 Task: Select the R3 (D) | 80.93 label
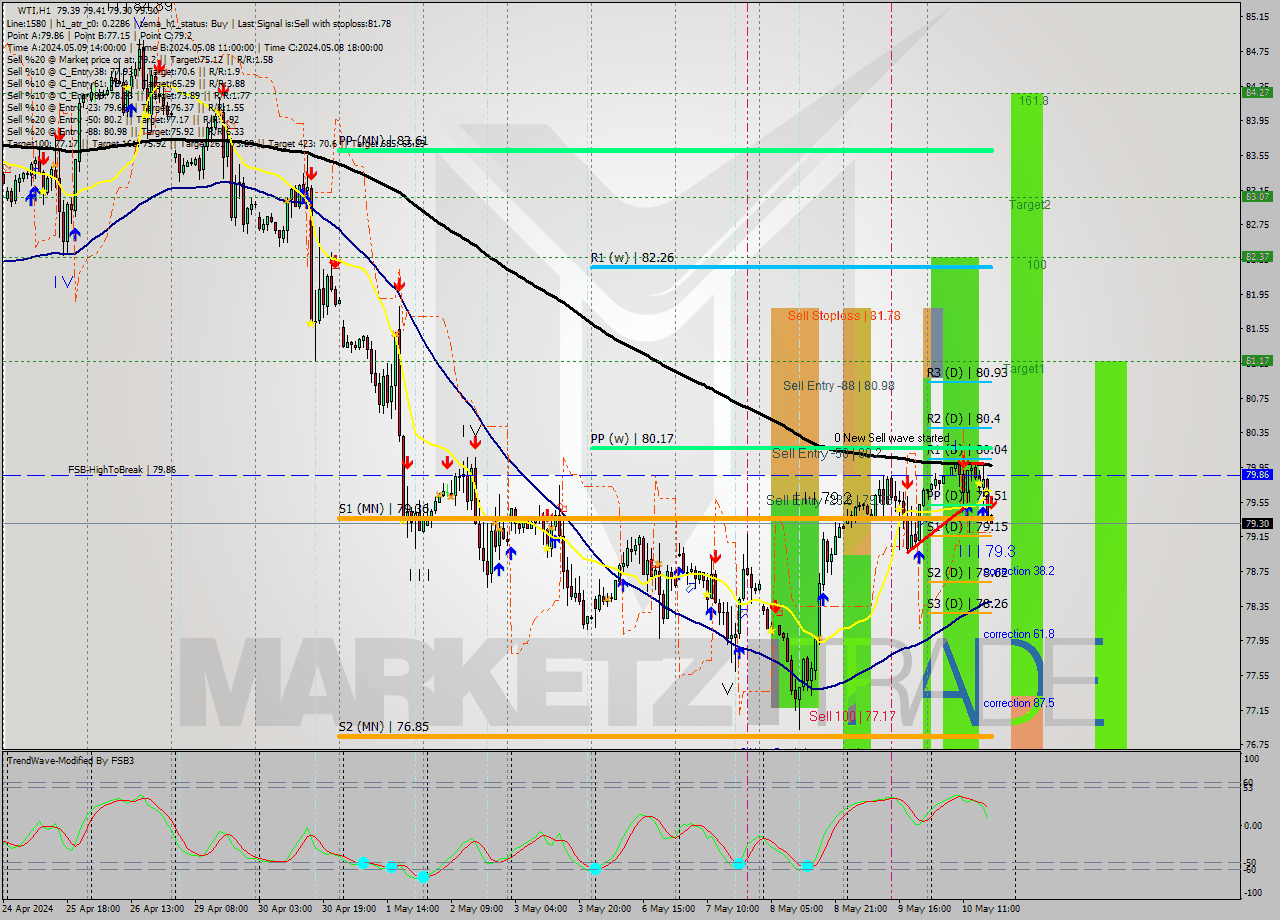pyautogui.click(x=966, y=373)
